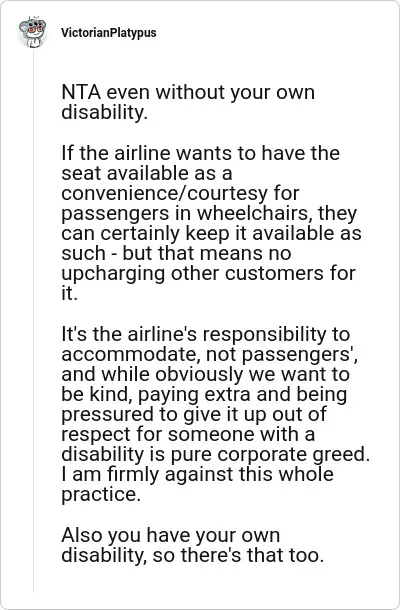This screenshot has height=610, width=400.
Task: Select the "convenience/courtesy for" line
Action: pyautogui.click(x=180, y=193)
